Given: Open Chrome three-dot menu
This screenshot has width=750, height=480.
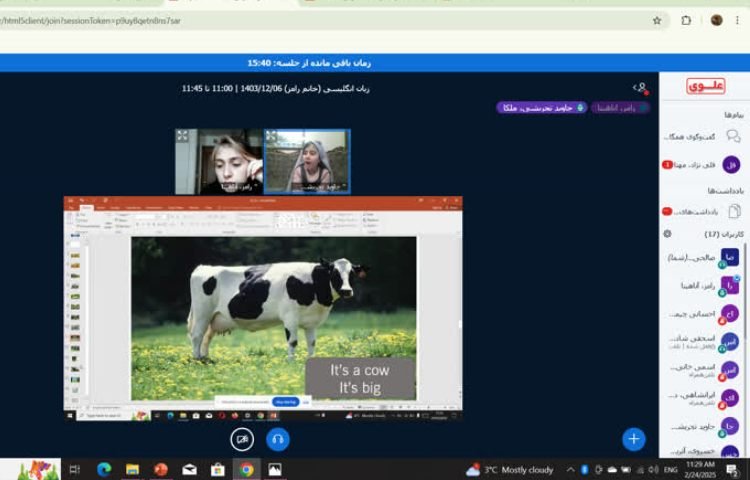Looking at the screenshot, I should tap(737, 20).
